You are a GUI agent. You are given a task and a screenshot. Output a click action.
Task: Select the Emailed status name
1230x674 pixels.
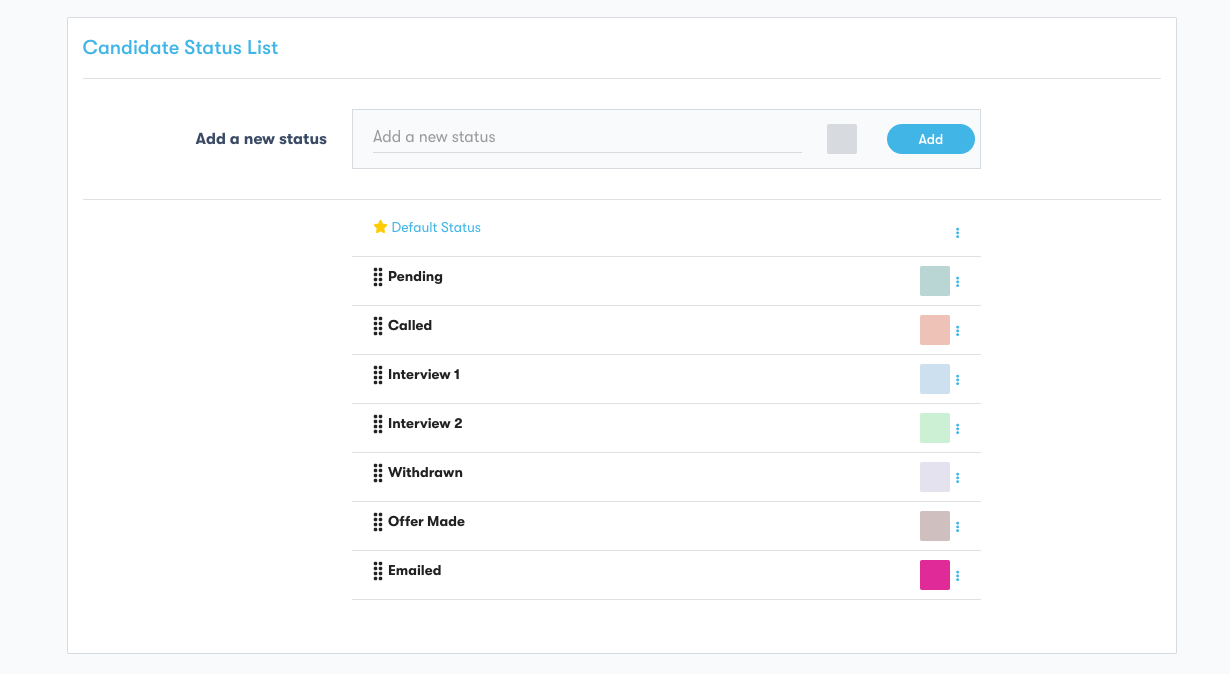(415, 571)
